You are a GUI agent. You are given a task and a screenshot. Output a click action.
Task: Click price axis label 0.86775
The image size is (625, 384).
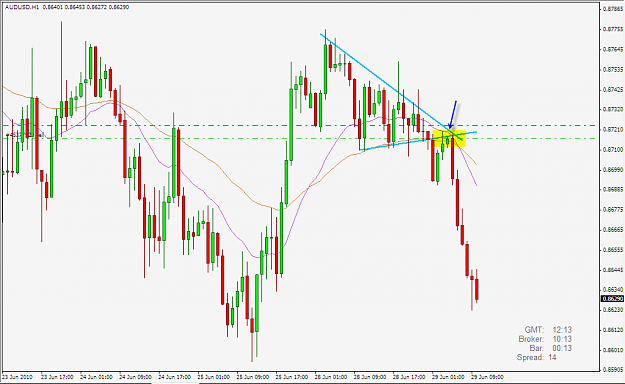[613, 210]
